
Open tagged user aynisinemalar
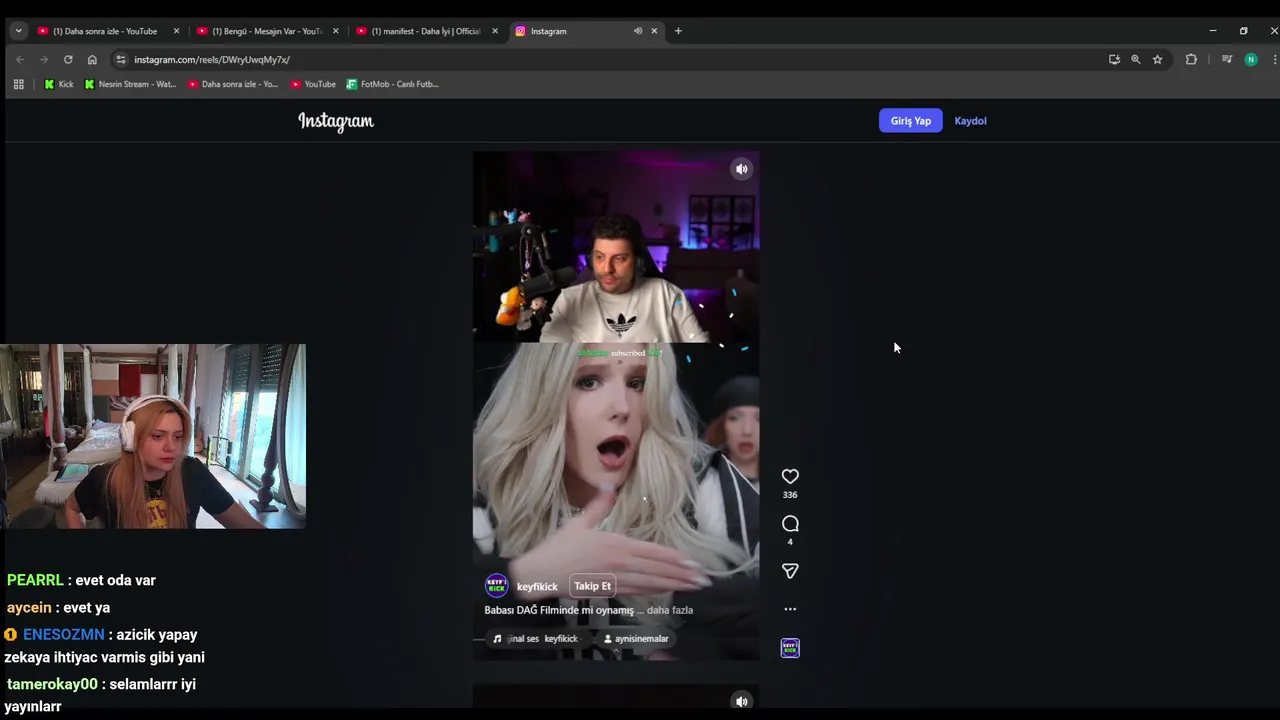[x=636, y=639]
